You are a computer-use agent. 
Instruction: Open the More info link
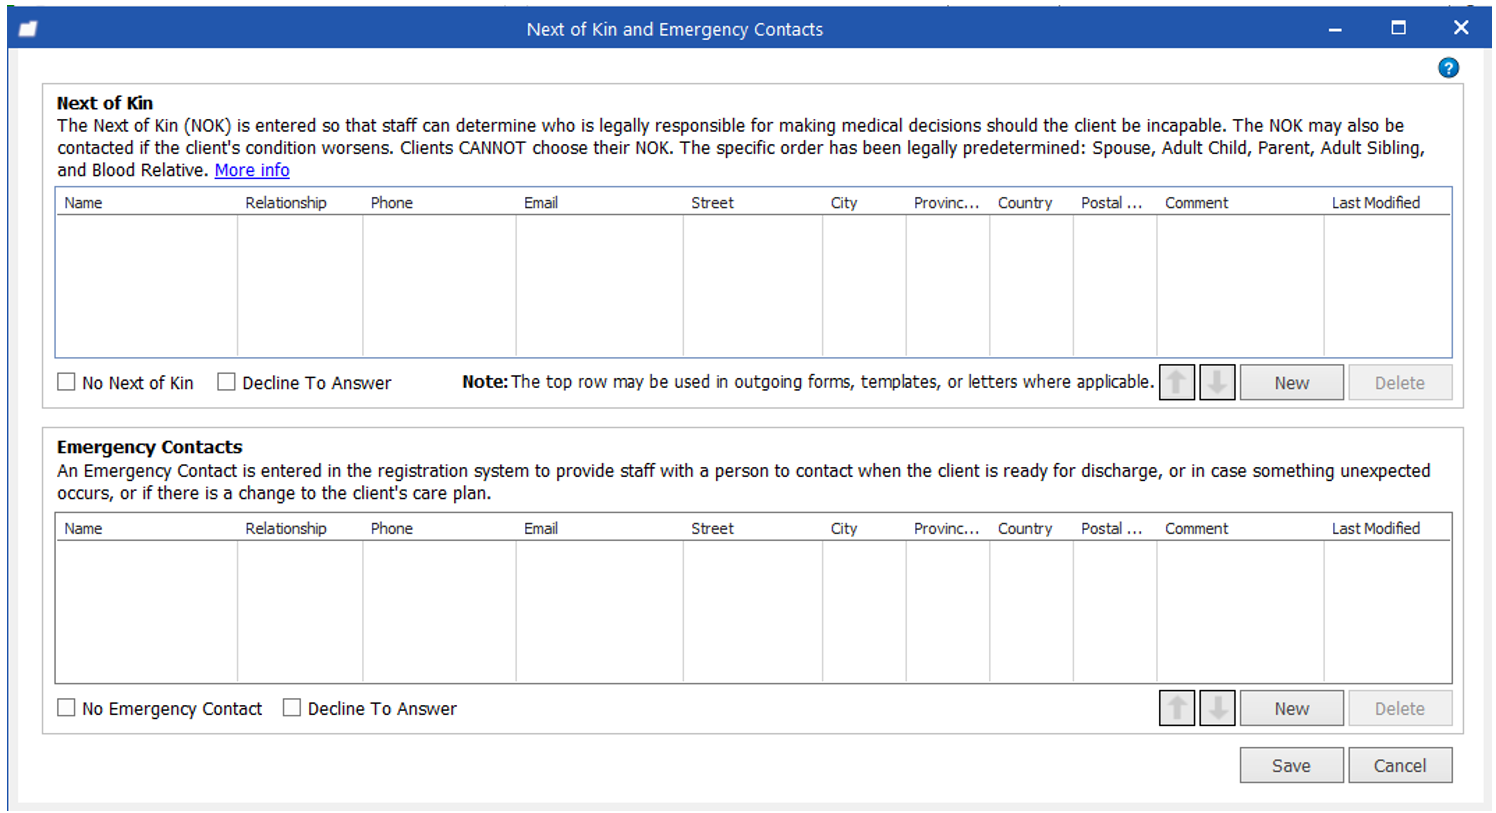252,170
